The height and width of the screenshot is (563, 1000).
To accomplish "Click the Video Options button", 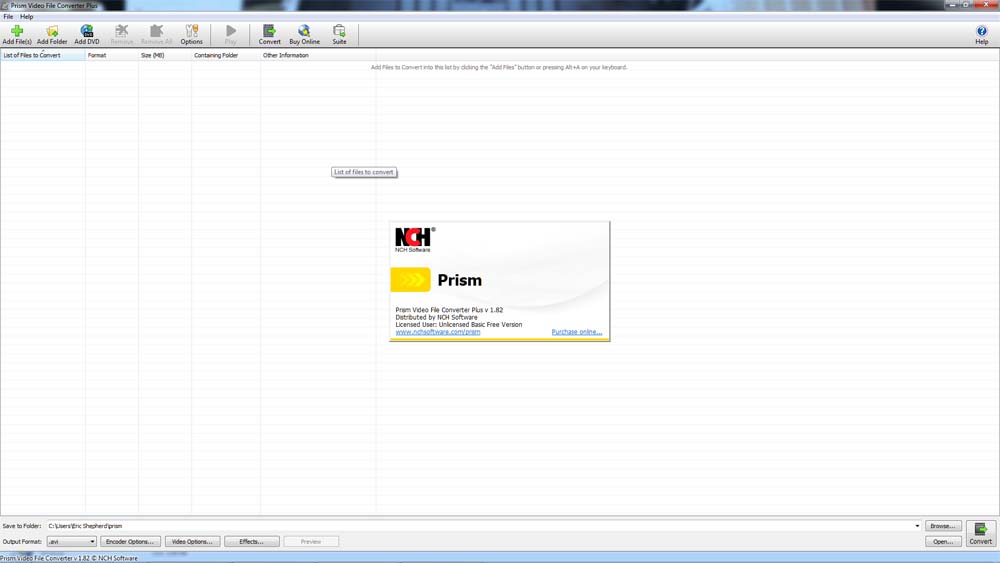I will 192,541.
